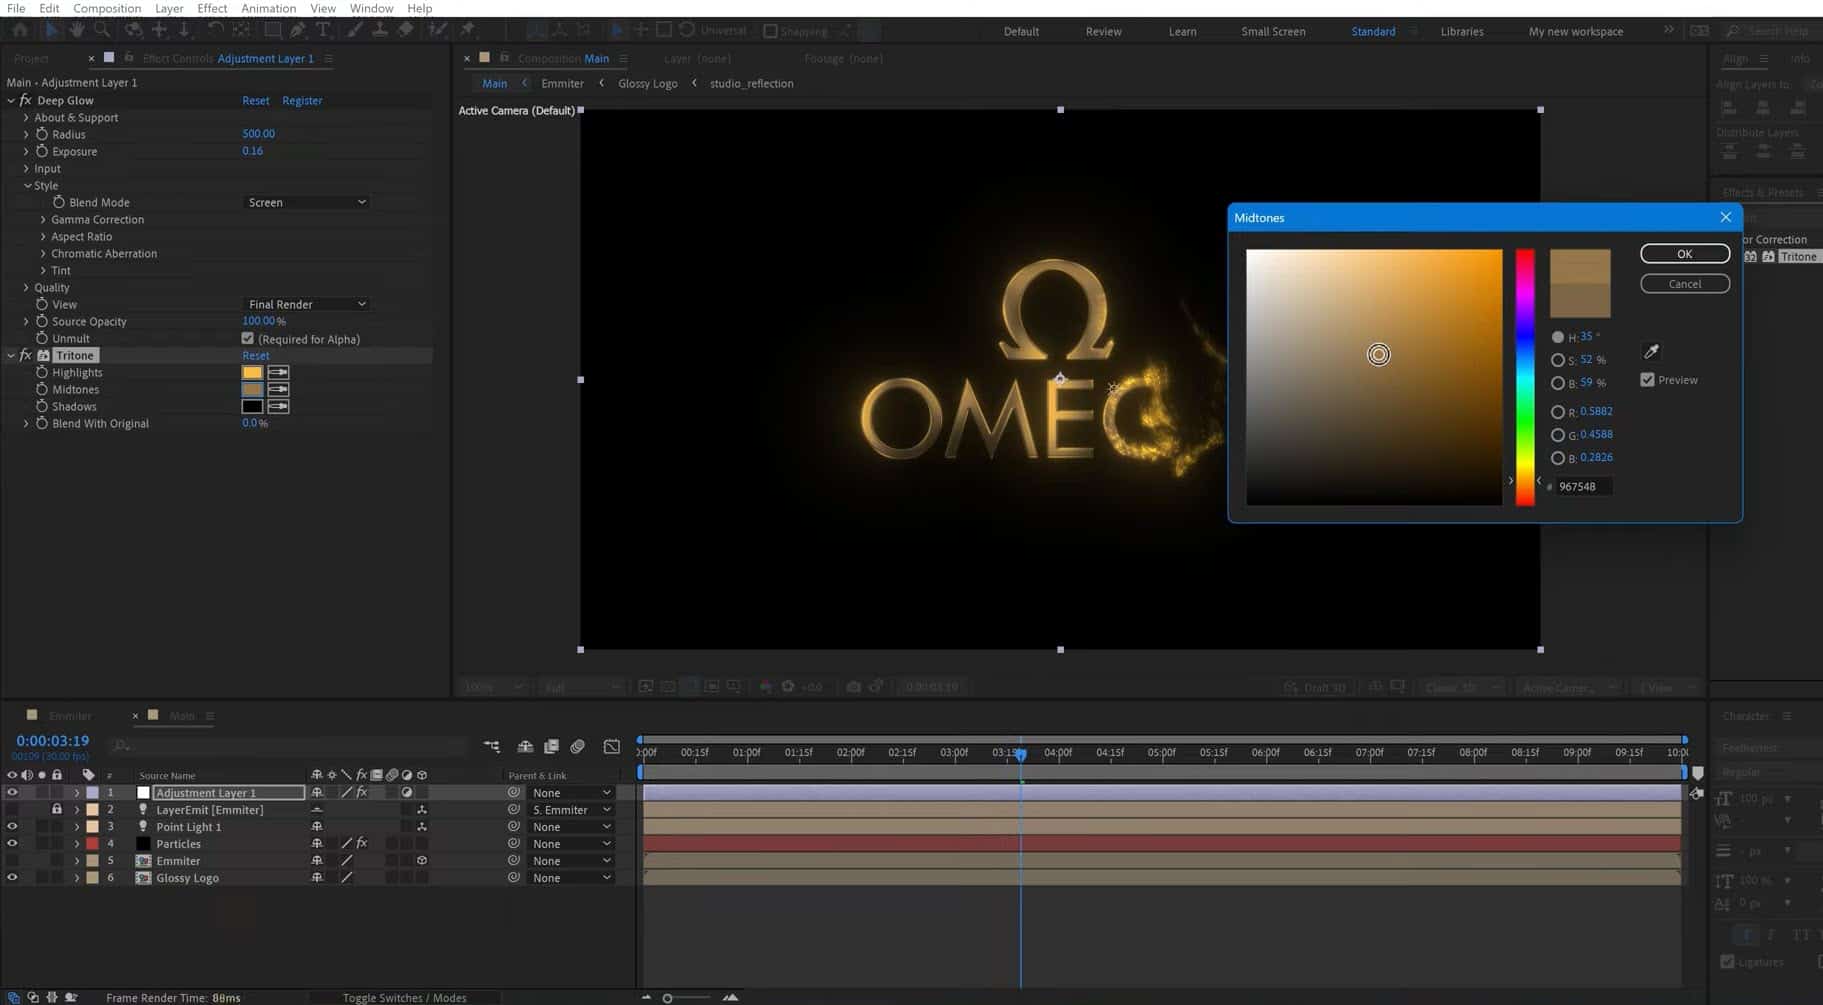Screen dimensions: 1823x1005
Task: Click the hex value field showing 967548
Action: pyautogui.click(x=1580, y=486)
